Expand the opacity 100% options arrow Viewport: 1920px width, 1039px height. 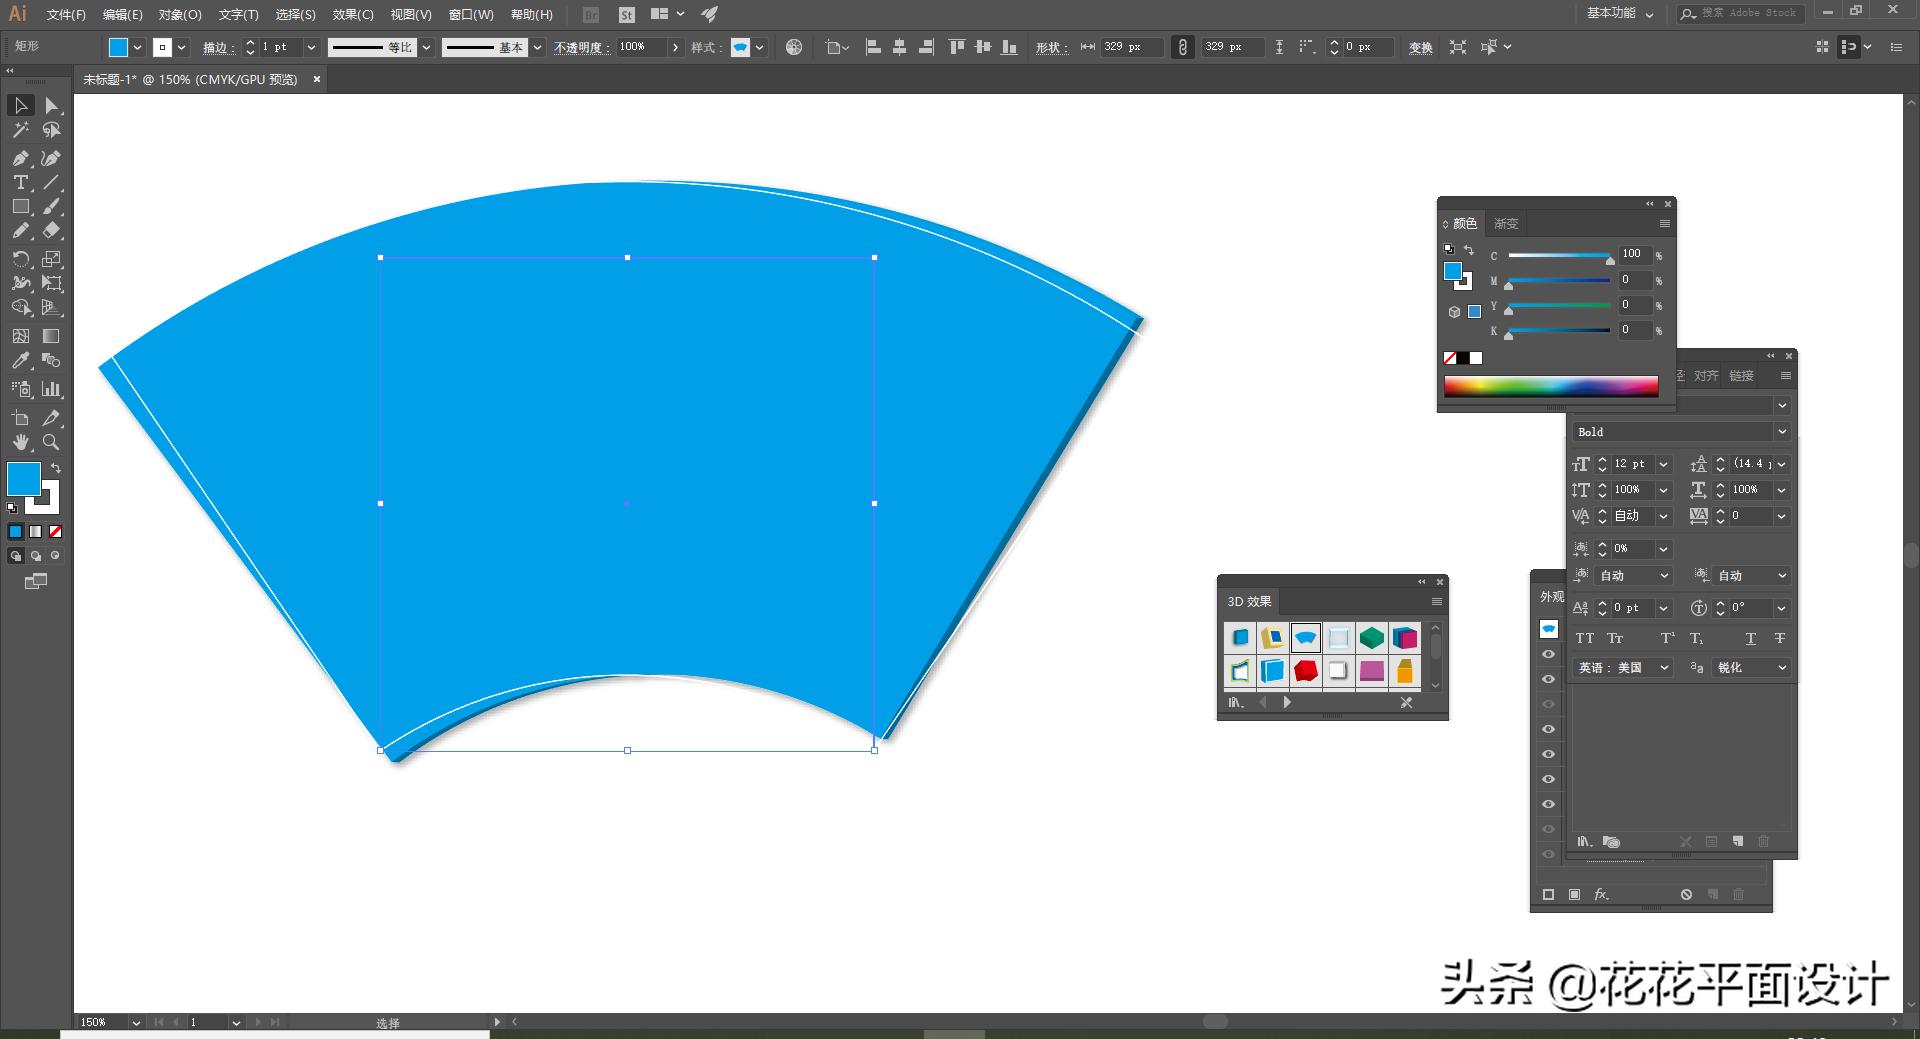(676, 47)
